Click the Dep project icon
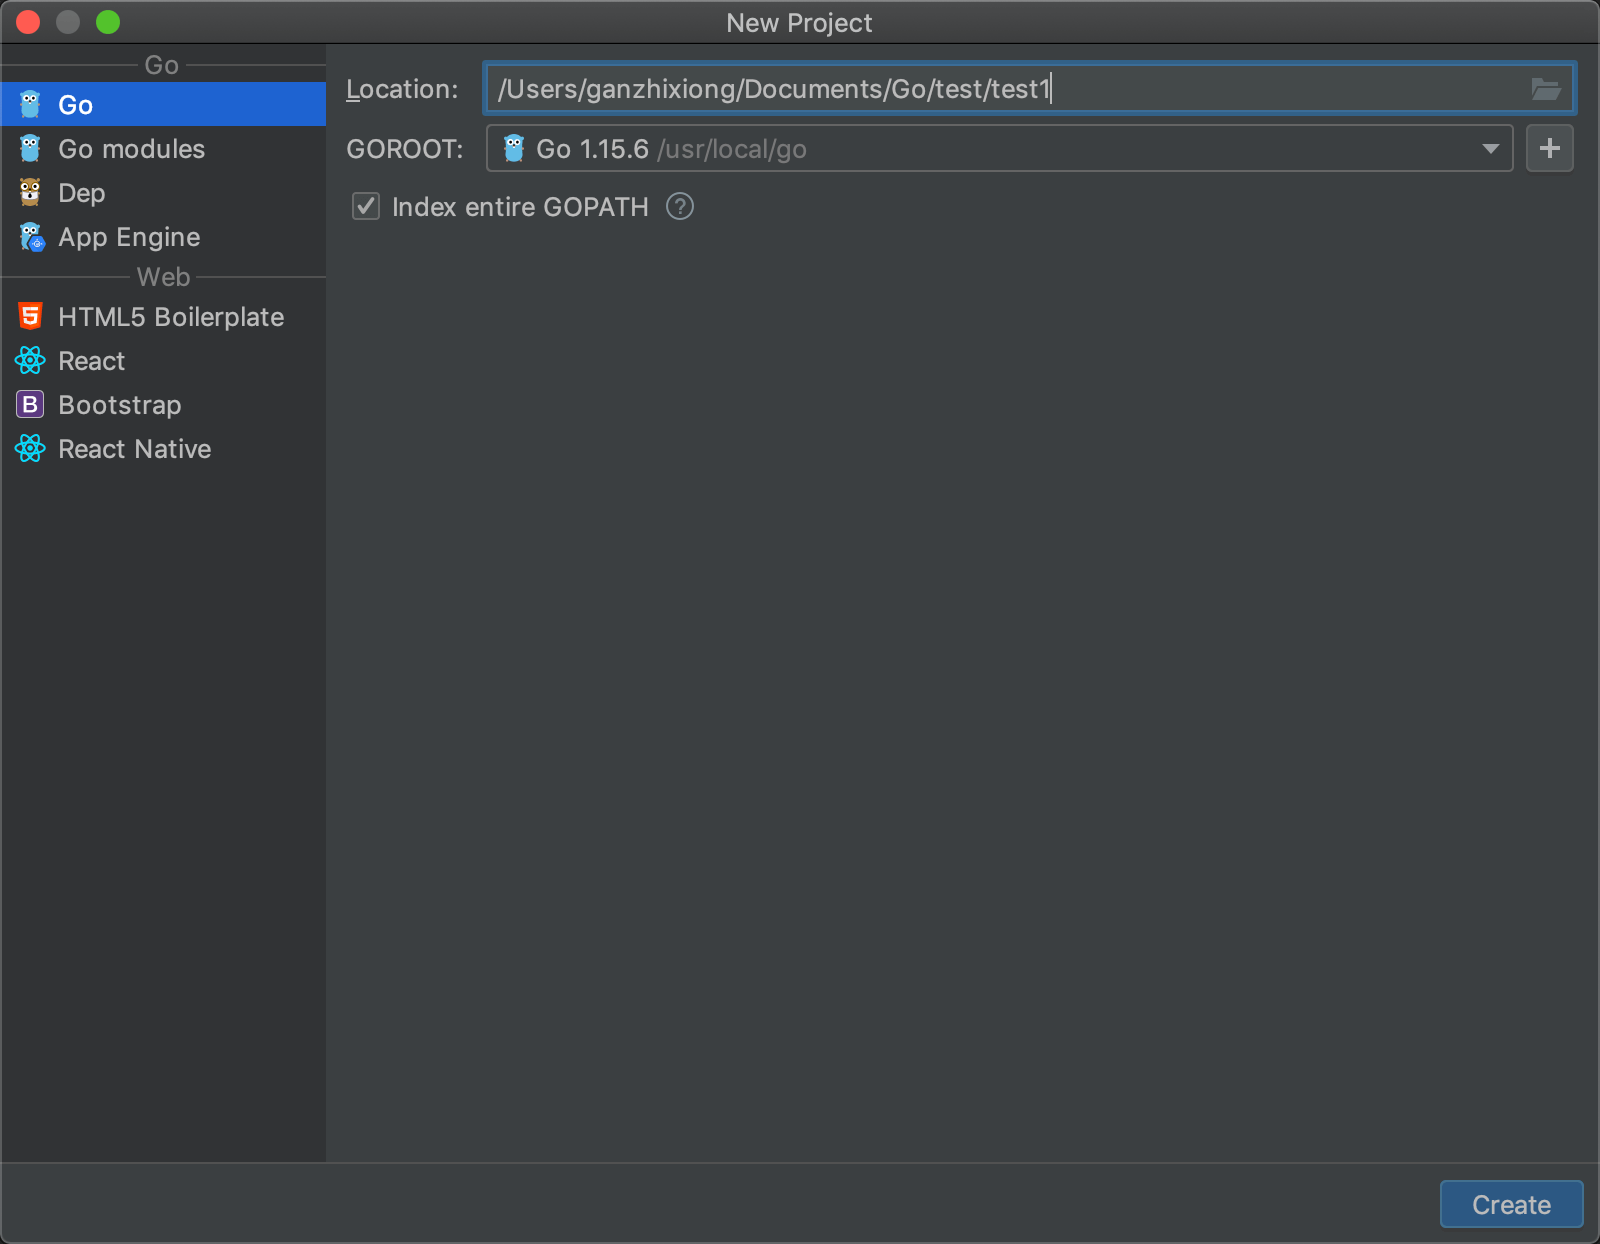Image resolution: width=1600 pixels, height=1244 pixels. (30, 192)
